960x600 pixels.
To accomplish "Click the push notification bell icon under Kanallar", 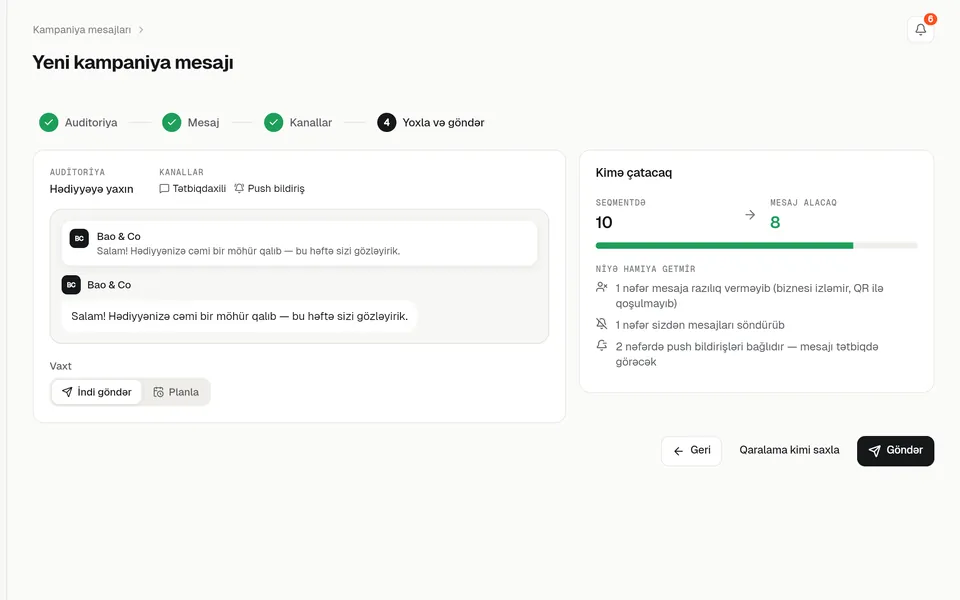I will click(x=239, y=189).
